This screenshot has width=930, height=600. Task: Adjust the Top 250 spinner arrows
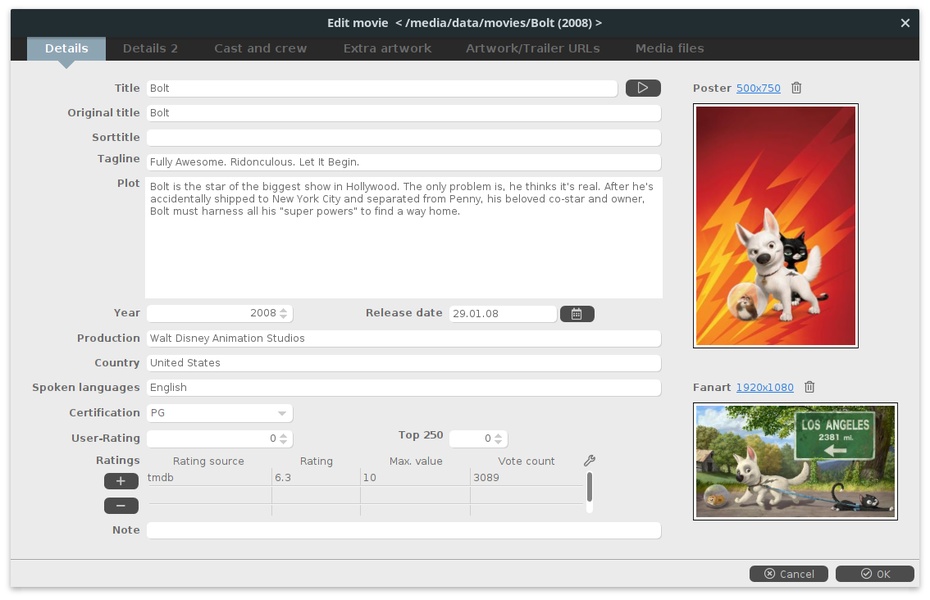pos(500,439)
